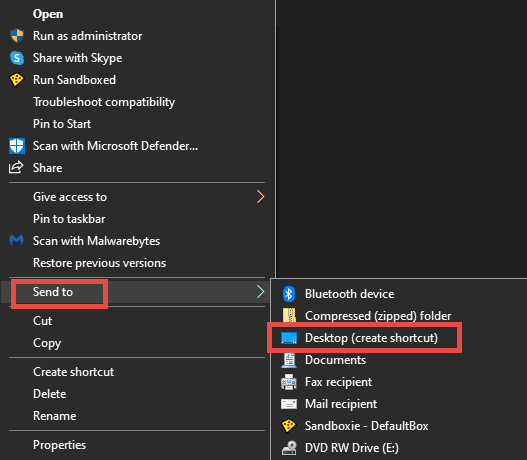The image size is (527, 460).
Task: Click the DVD RW Drive icon
Action: 289,448
